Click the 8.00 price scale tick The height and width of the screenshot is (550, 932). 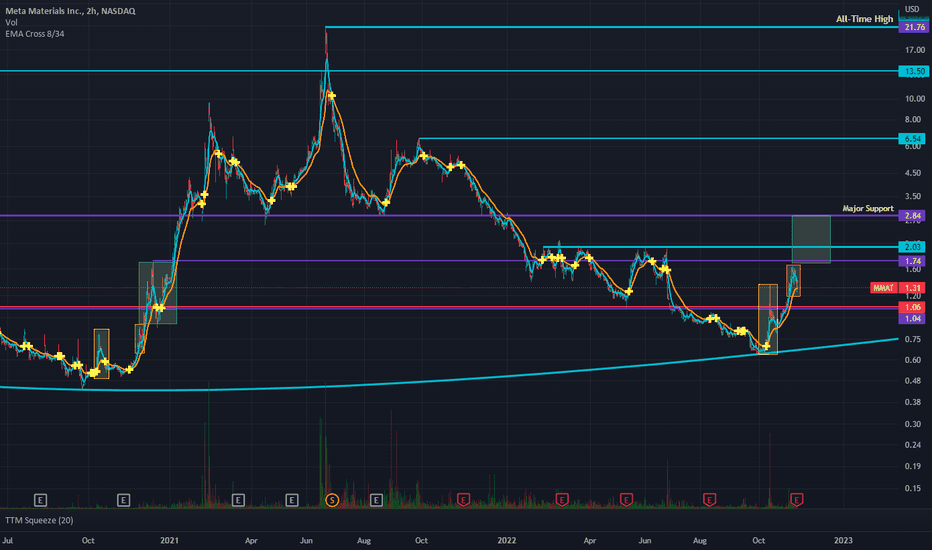pos(915,120)
